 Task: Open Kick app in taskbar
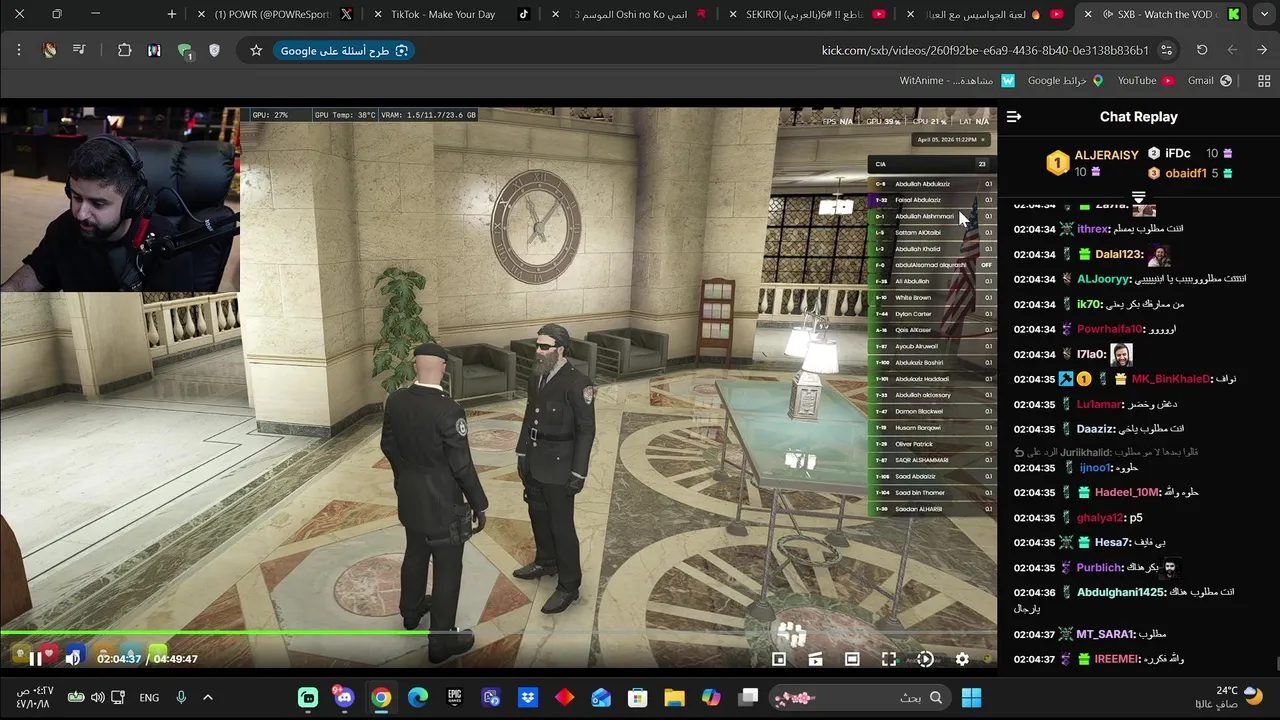coord(308,697)
